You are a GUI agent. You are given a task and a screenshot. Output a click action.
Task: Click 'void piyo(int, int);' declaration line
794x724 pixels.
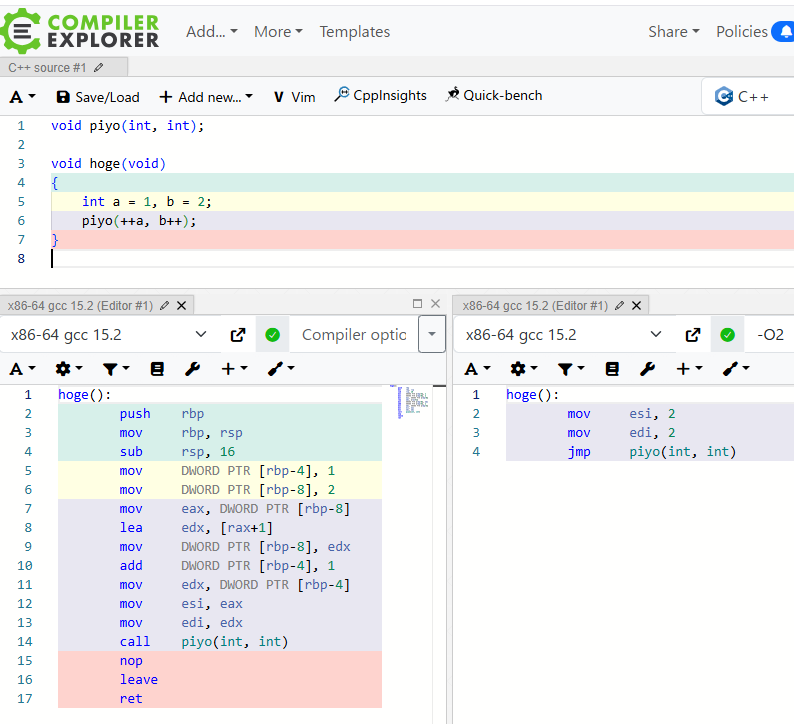coord(128,126)
